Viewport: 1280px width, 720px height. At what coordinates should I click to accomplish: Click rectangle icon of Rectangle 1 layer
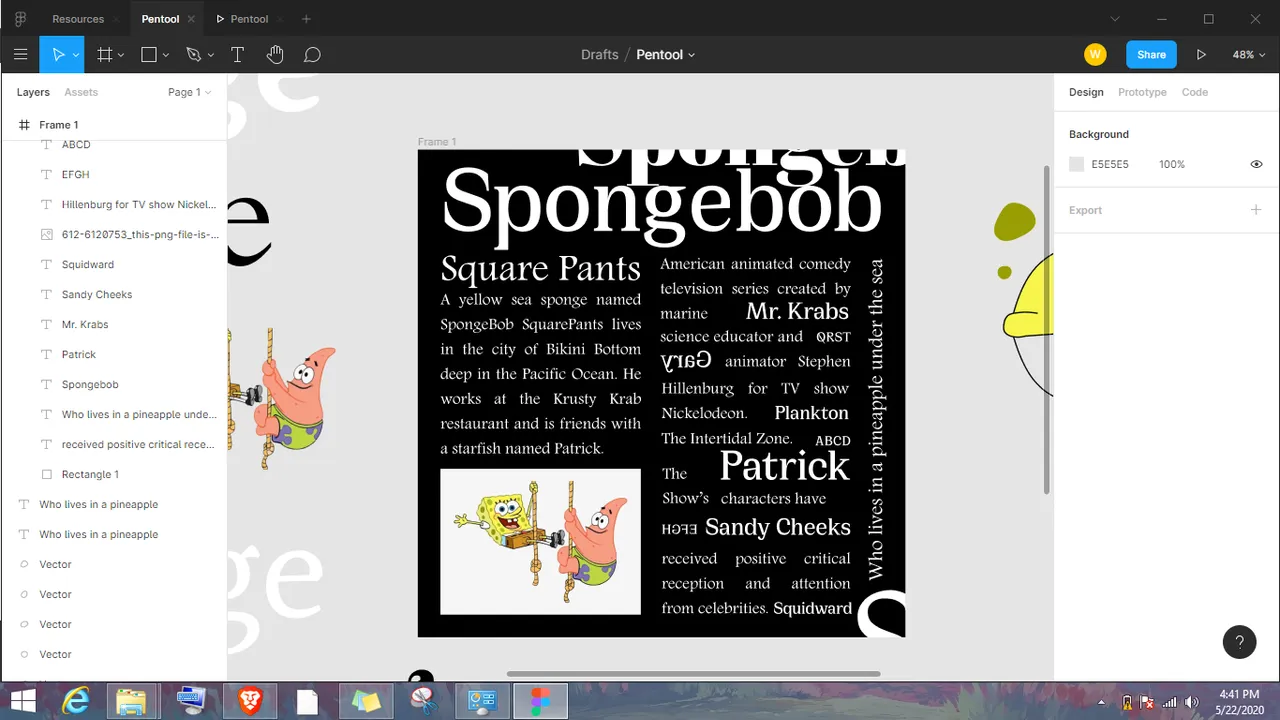(x=46, y=474)
